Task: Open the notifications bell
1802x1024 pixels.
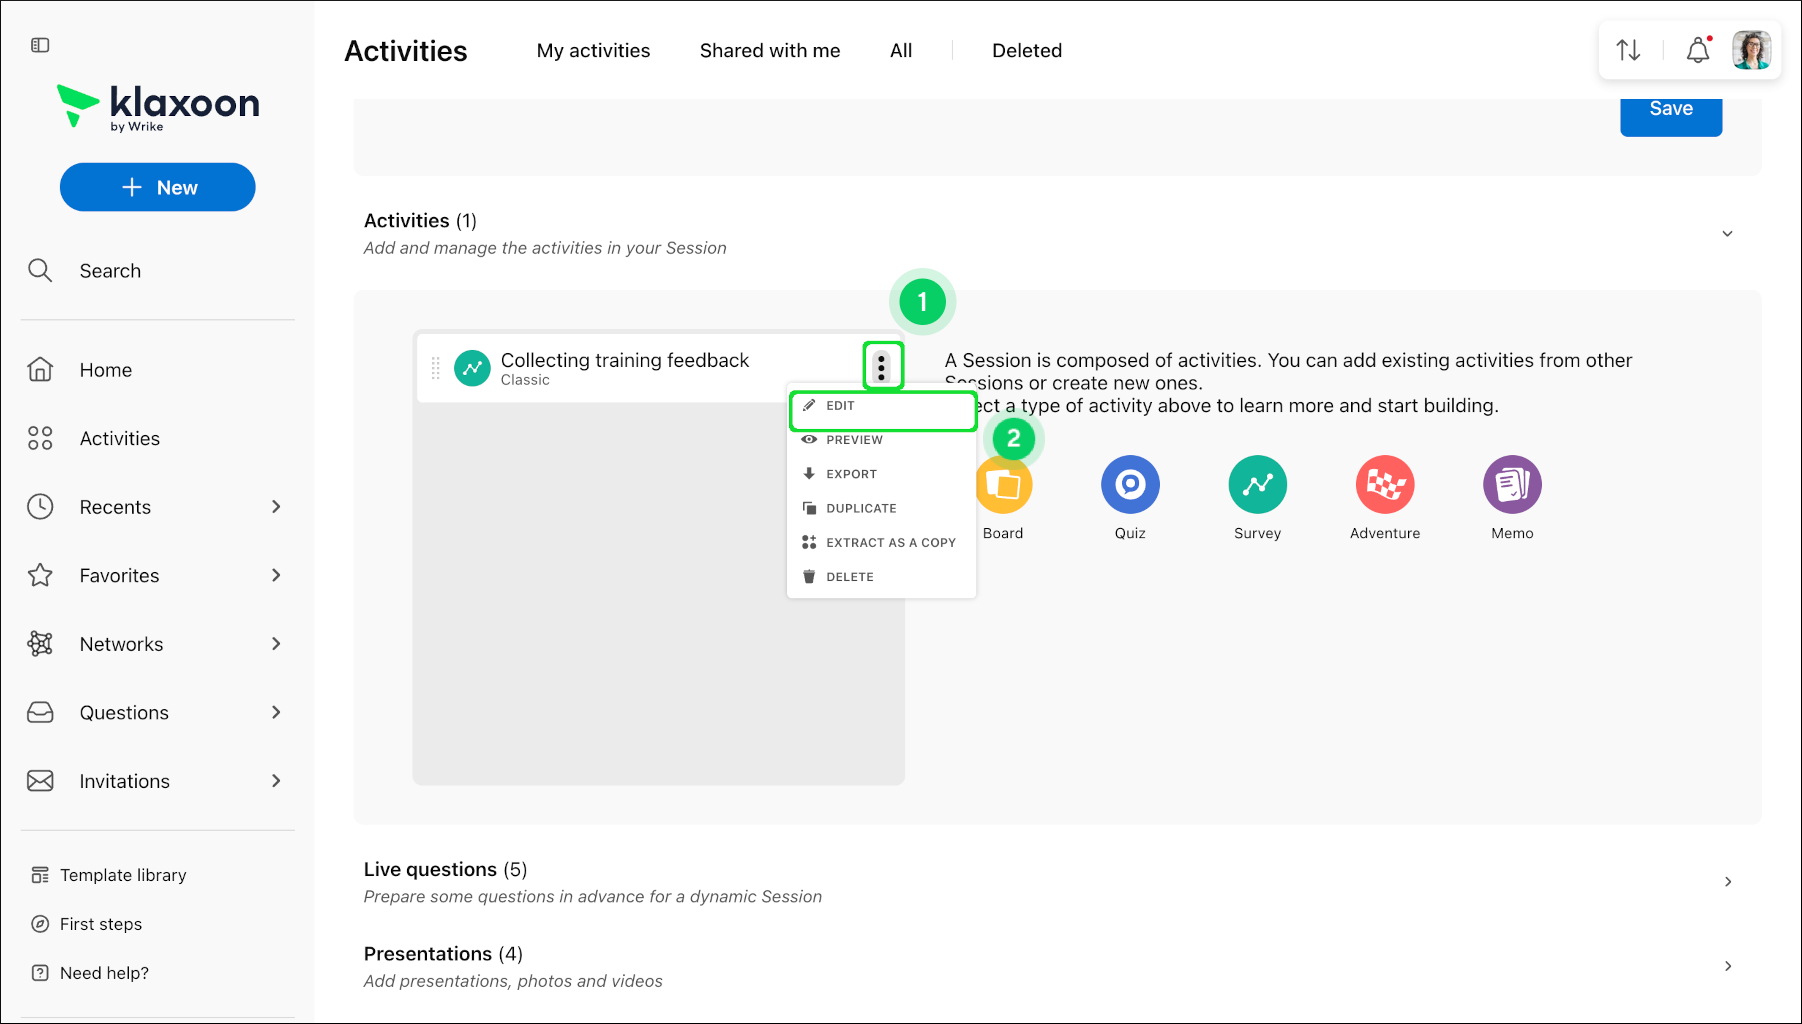Action: 1698,50
